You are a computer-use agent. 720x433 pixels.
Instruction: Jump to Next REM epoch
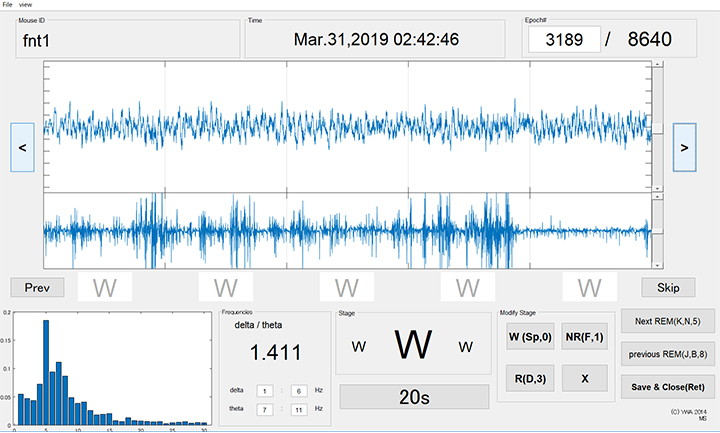(x=664, y=320)
